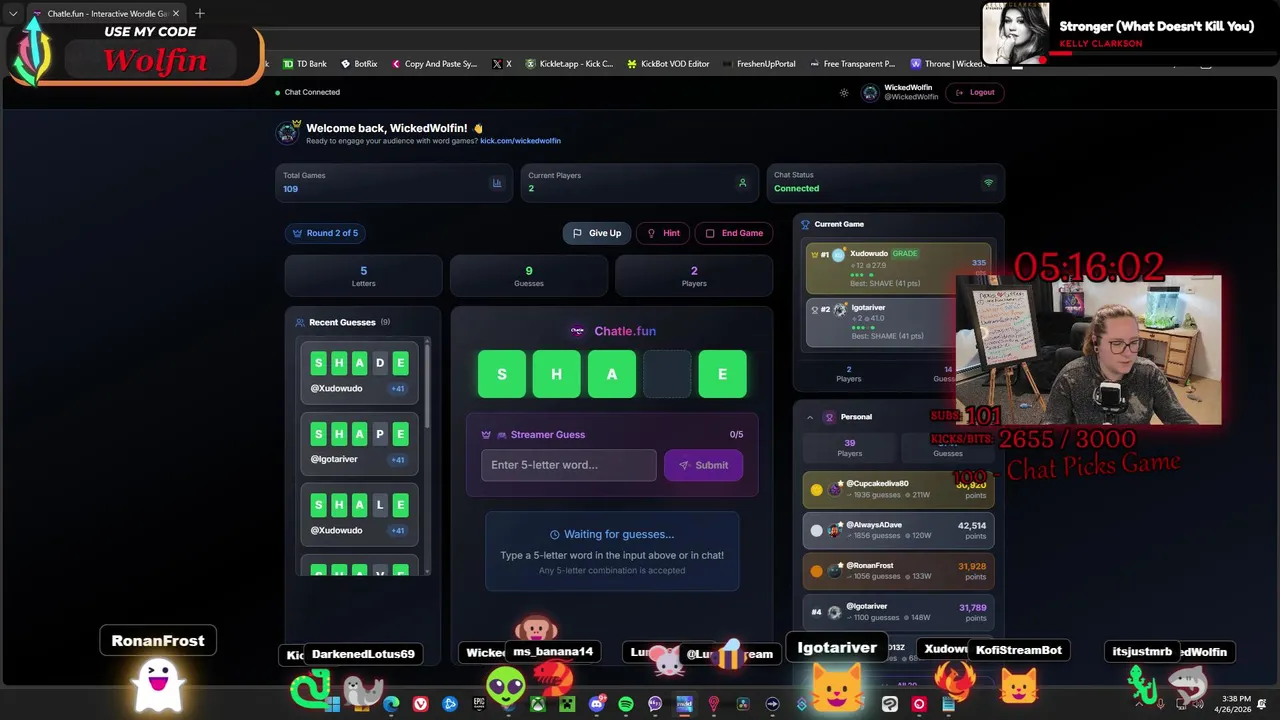Focus the 5-letter word input field
Image resolution: width=1280 pixels, height=720 pixels.
click(568, 465)
